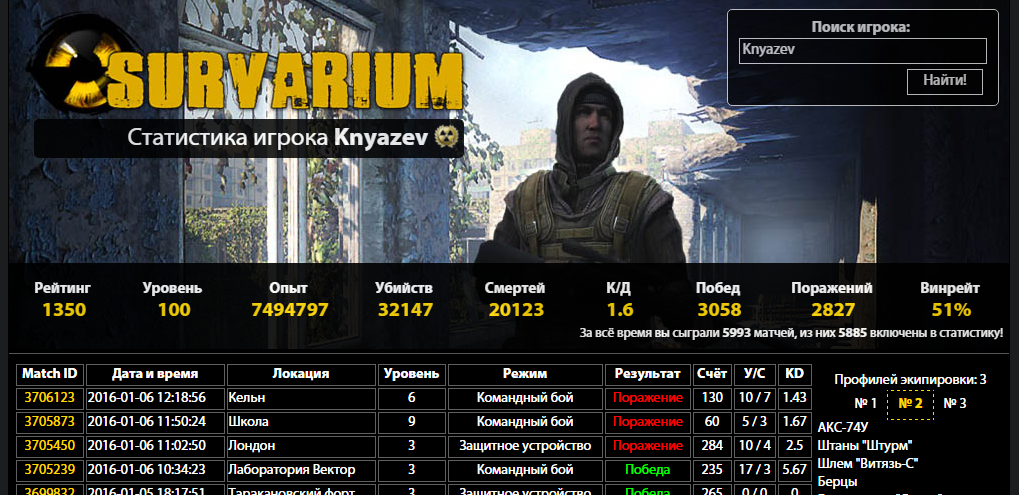The image size is (1019, 495).
Task: Click the Побед value 3058
Action: click(719, 310)
